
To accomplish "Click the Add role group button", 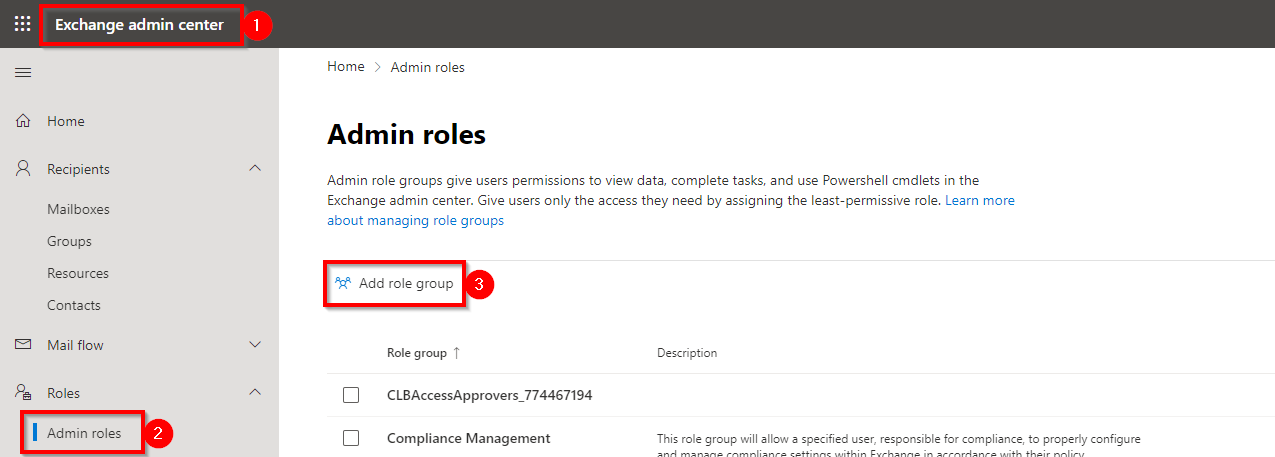I will click(x=395, y=284).
